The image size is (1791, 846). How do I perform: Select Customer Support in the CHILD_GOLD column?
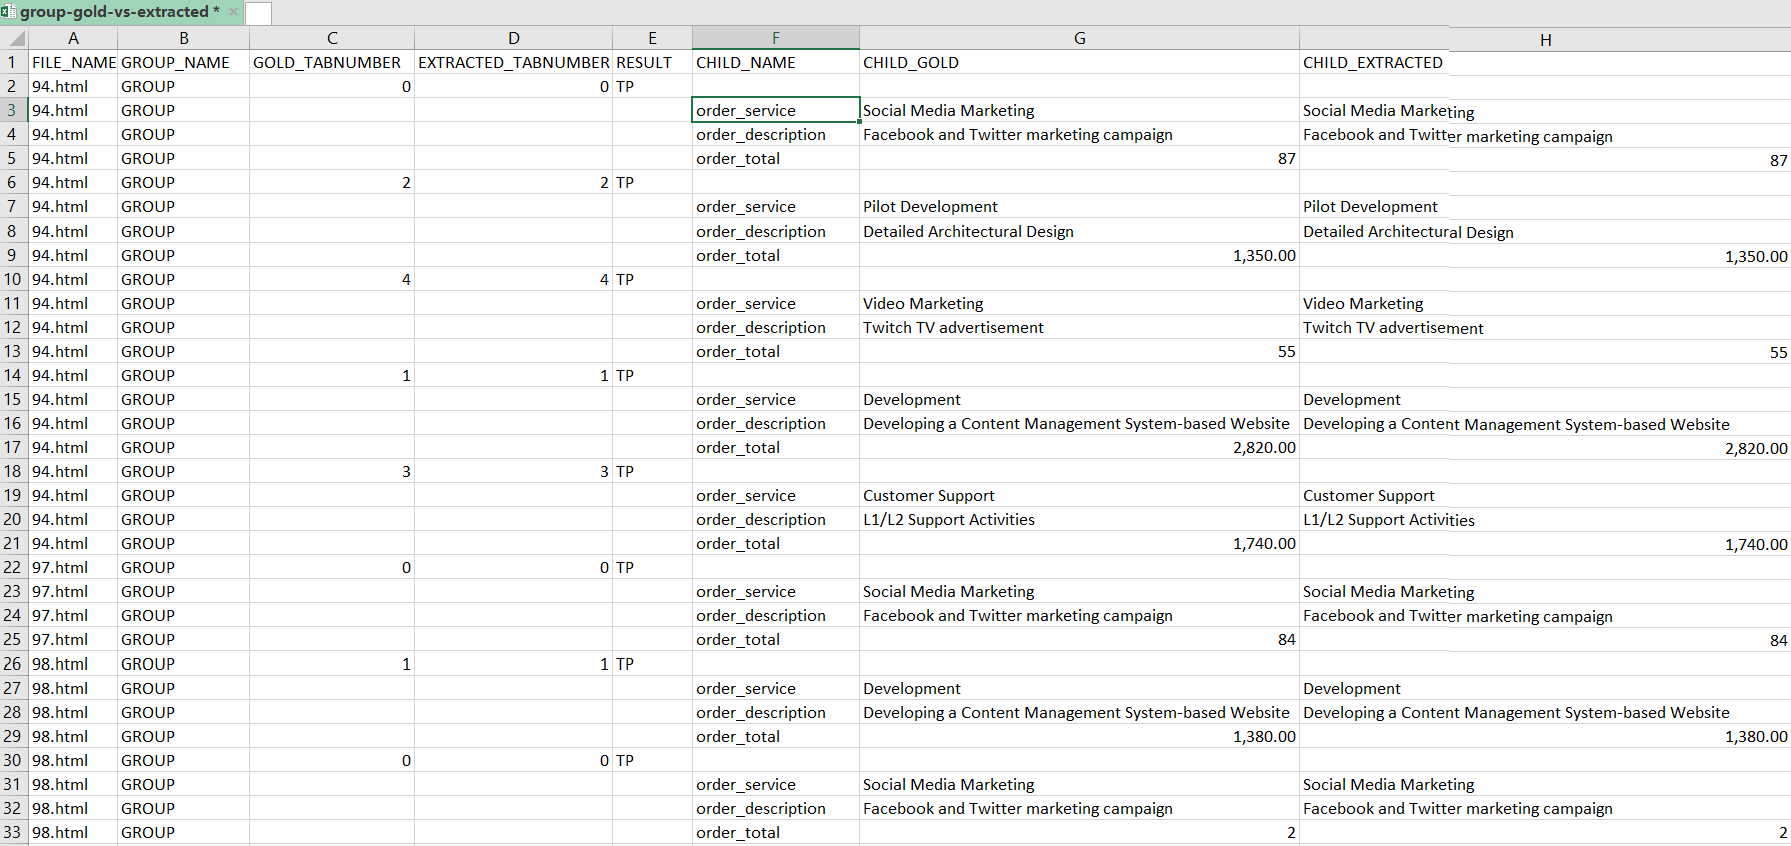(1080, 495)
